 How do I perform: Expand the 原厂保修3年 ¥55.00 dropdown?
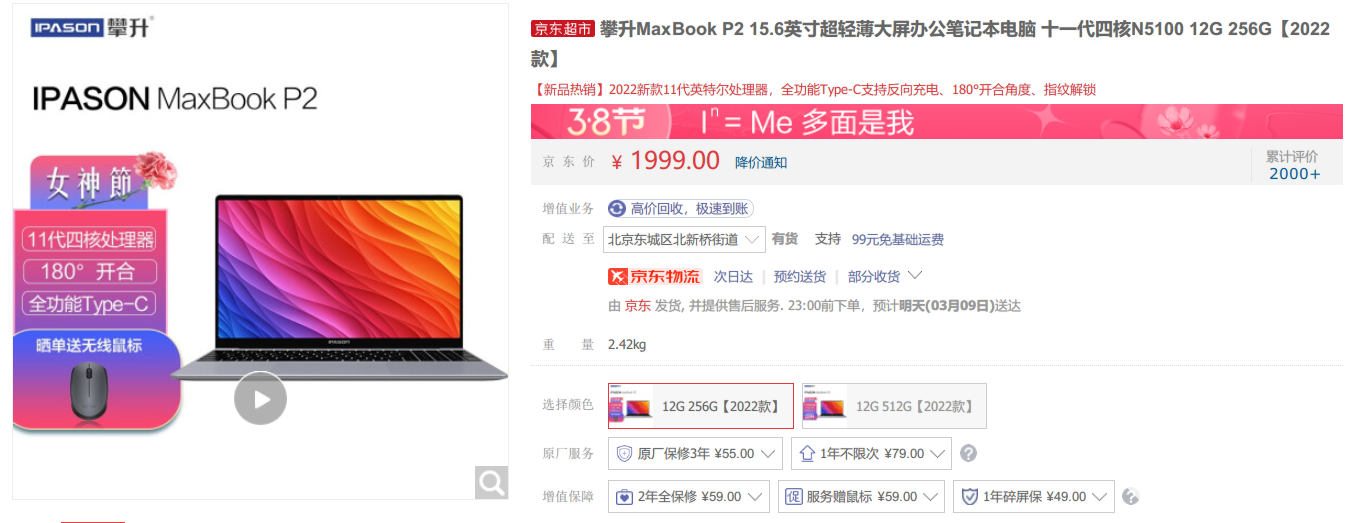695,453
